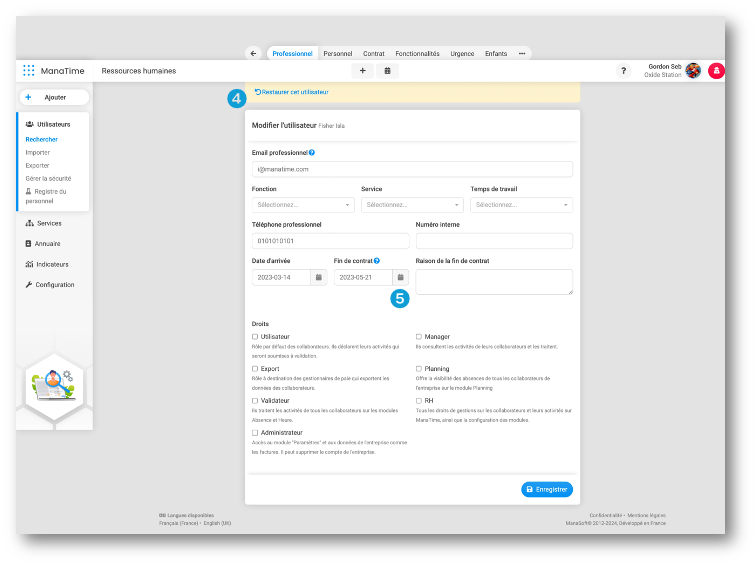Open the Date d'arrivée calendar picker
This screenshot has height=565, width=756.
(x=318, y=277)
